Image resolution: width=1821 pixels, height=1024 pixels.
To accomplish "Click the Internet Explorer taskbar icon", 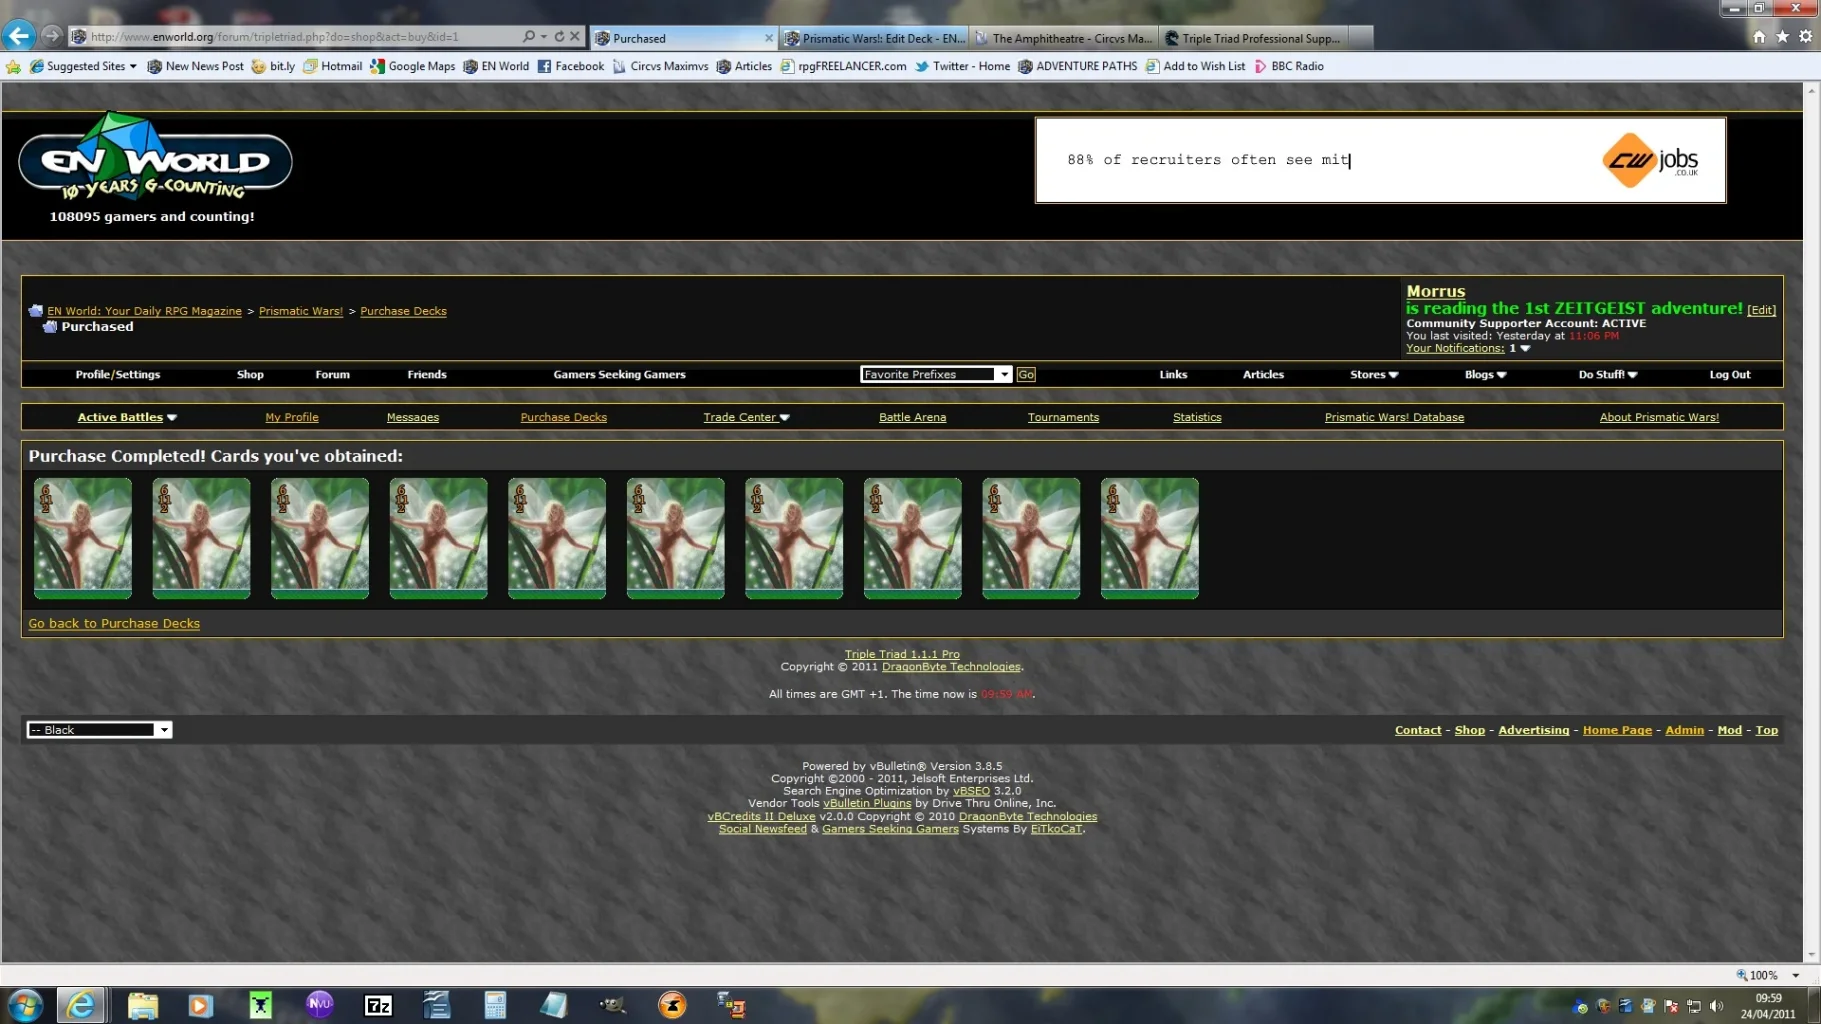I will click(81, 1005).
